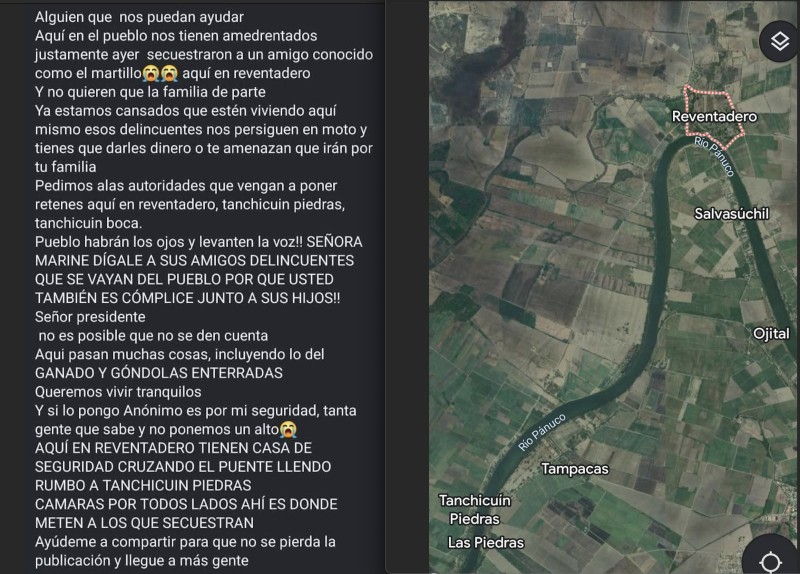800x574 pixels.
Task: Click the second crying emoji after martillo
Action: point(169,73)
